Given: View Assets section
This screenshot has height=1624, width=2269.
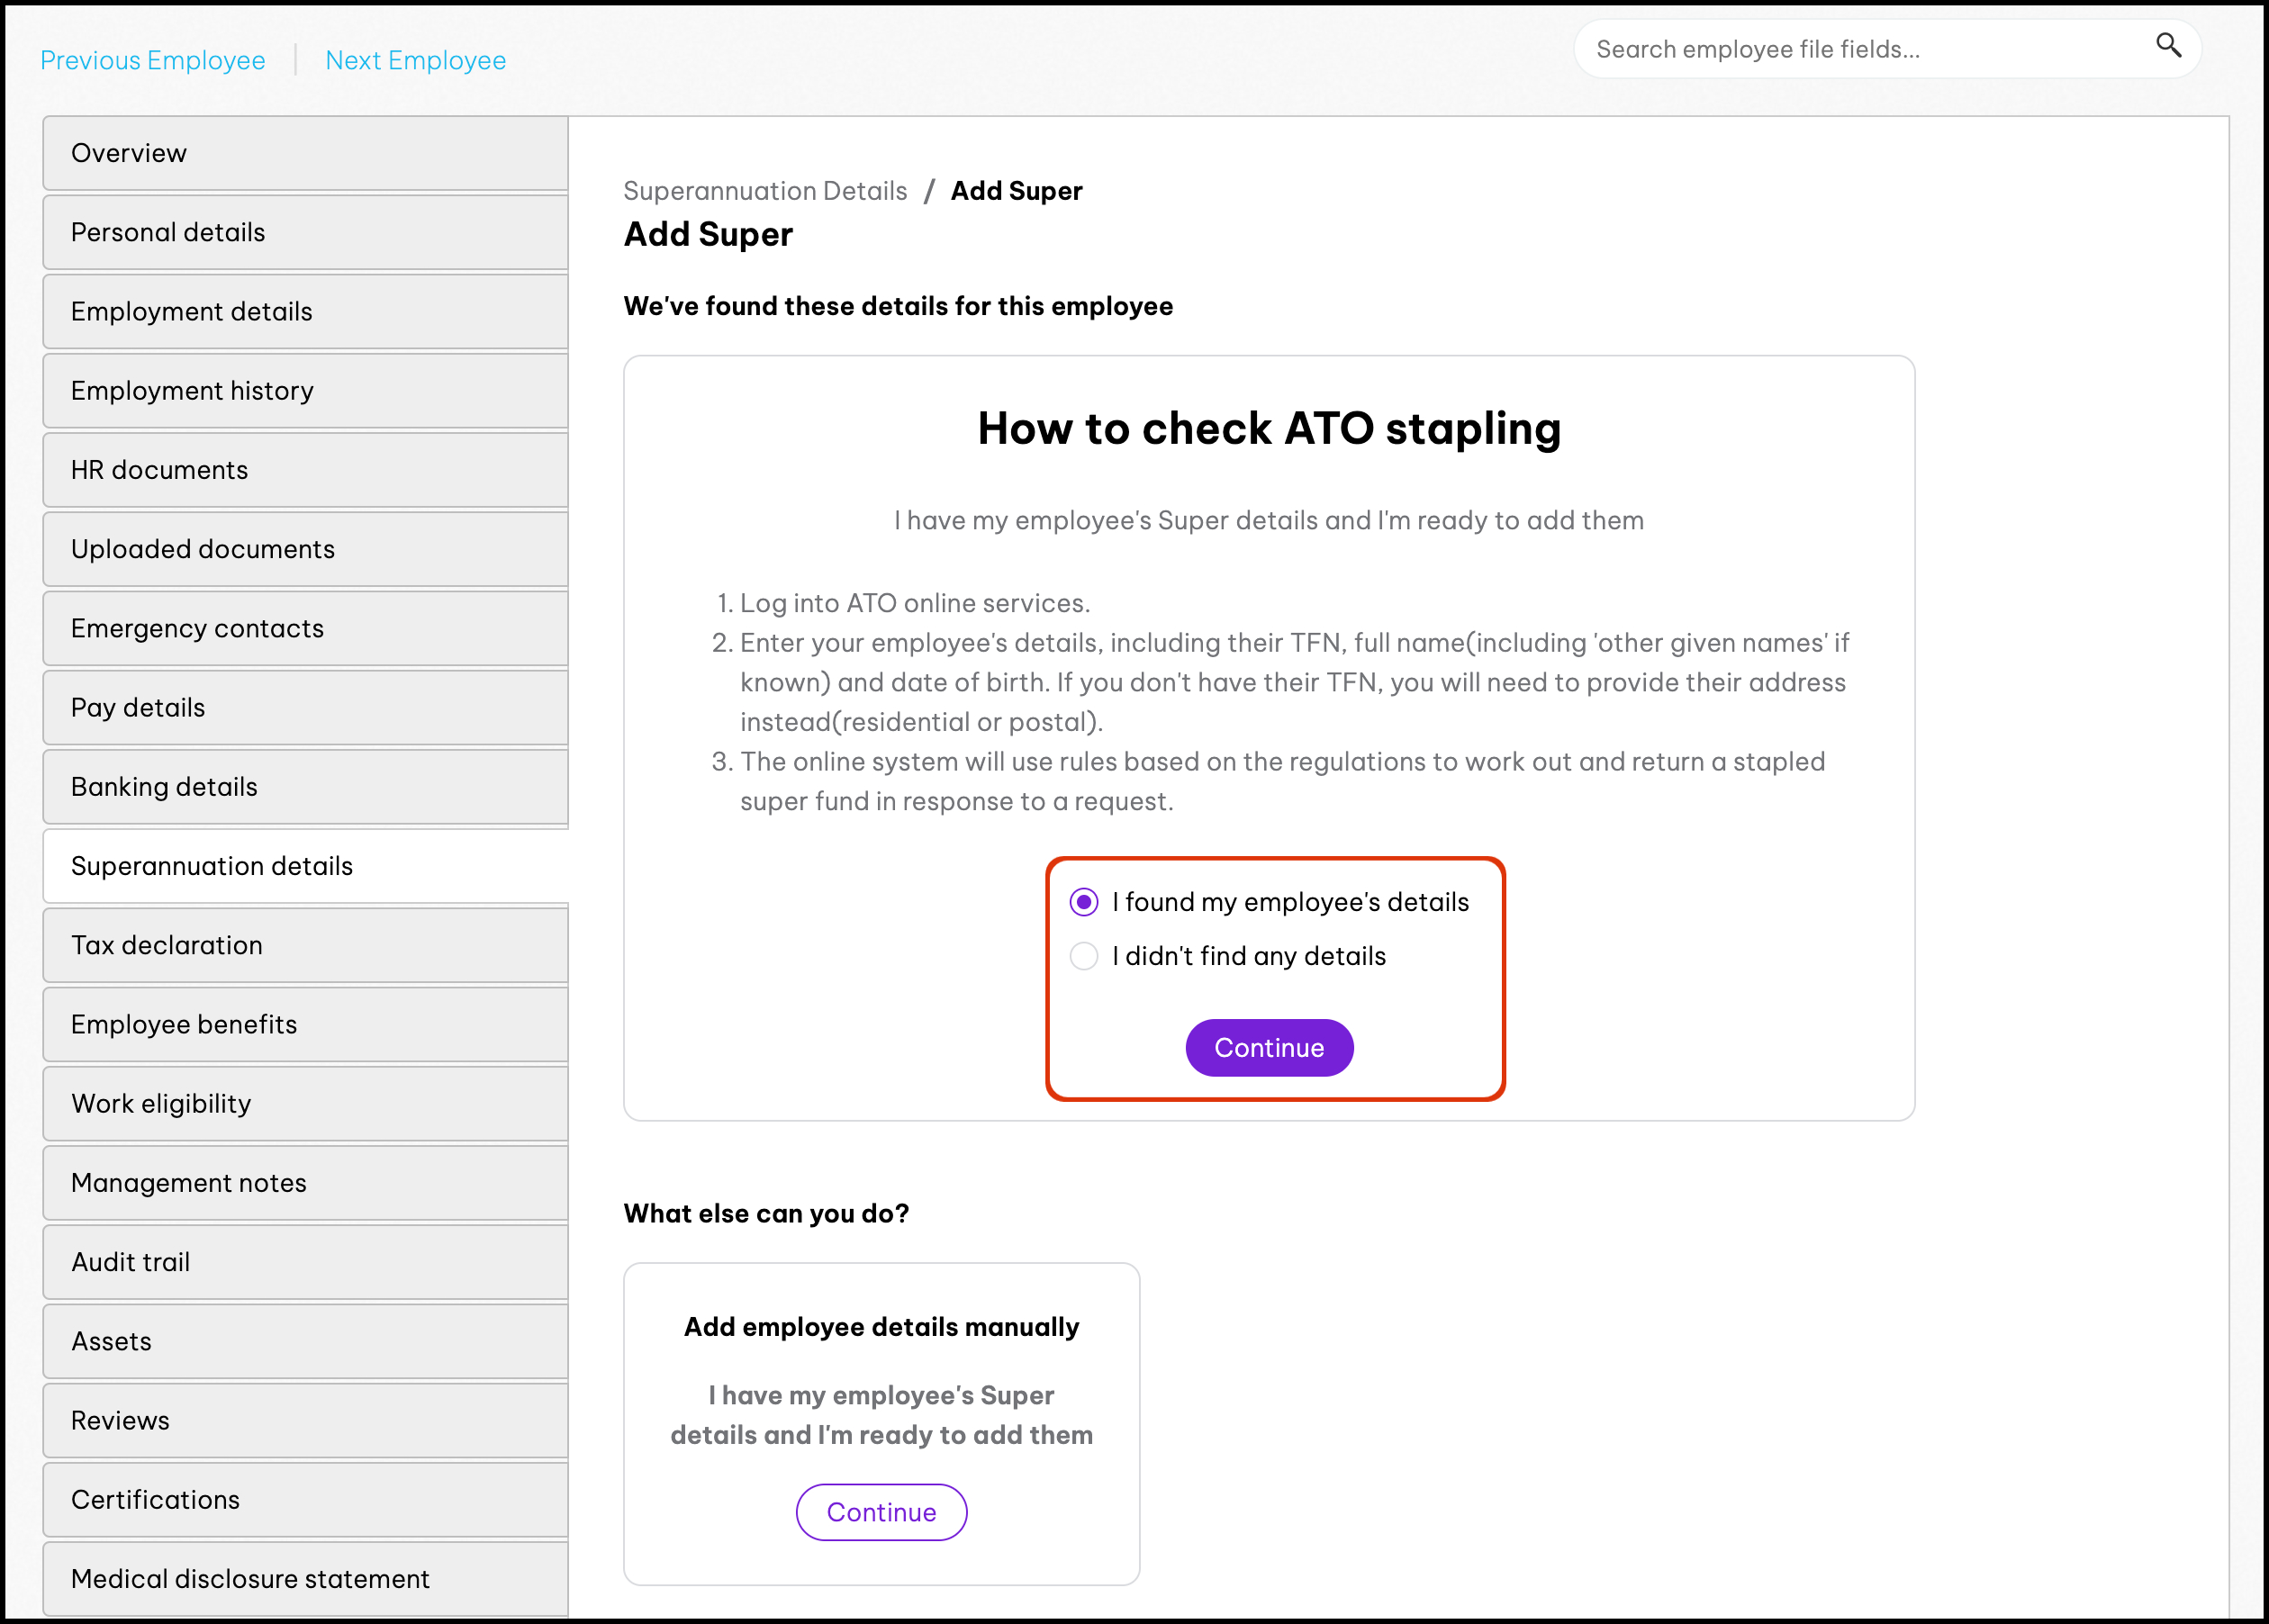Looking at the screenshot, I should [x=306, y=1341].
